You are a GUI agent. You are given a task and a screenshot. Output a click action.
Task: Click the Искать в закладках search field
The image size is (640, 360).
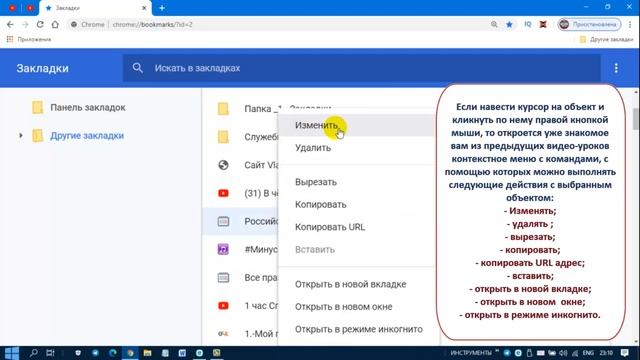tap(361, 68)
